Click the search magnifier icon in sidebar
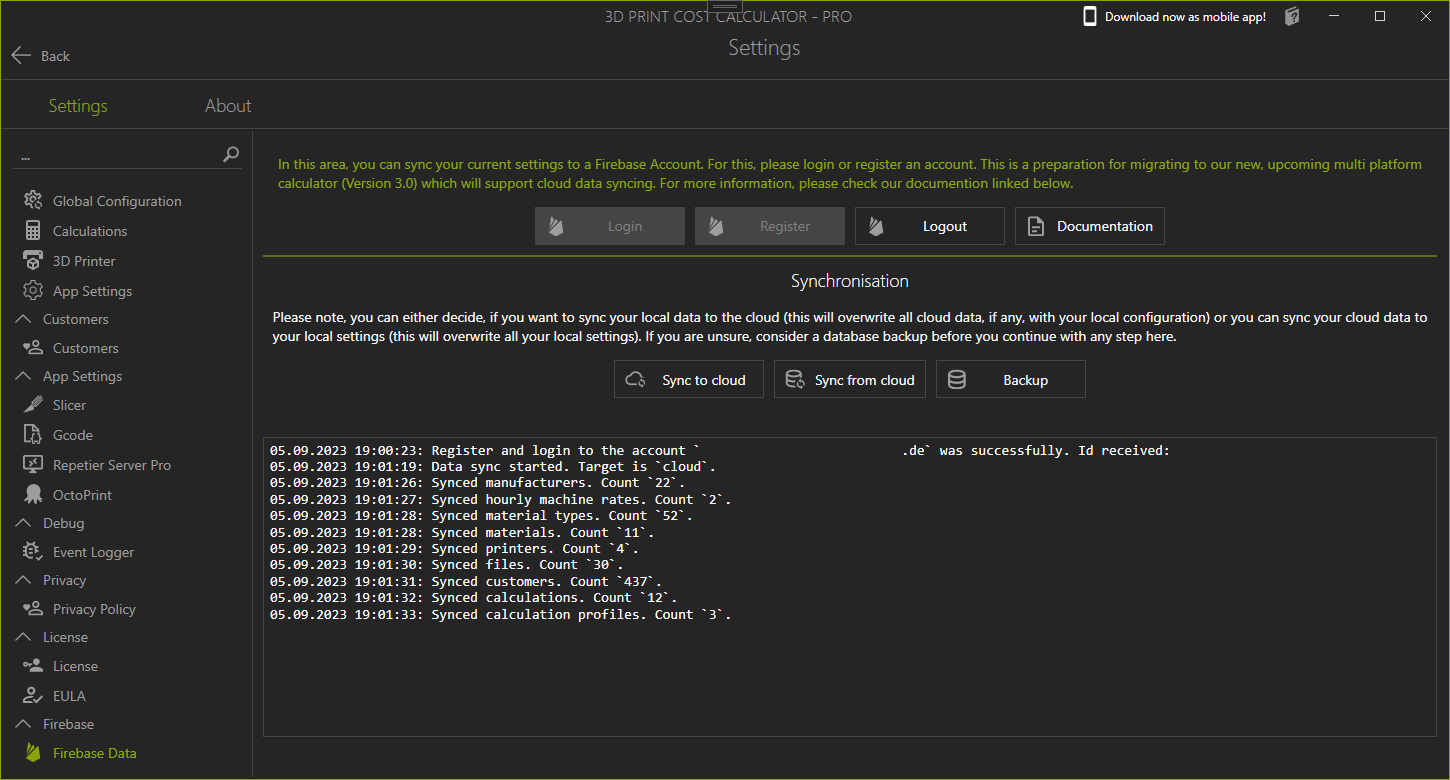The height and width of the screenshot is (780, 1450). click(x=231, y=154)
